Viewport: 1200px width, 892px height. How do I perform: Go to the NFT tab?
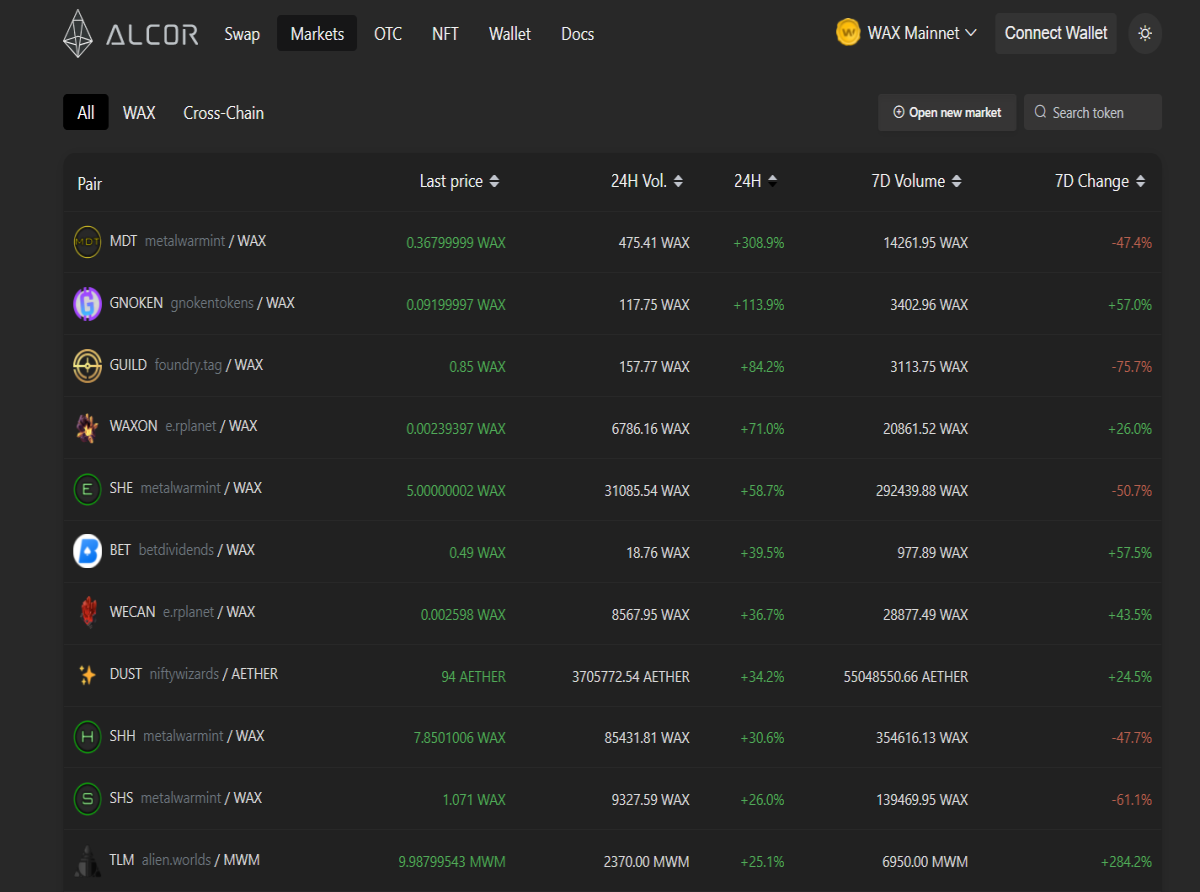(445, 34)
